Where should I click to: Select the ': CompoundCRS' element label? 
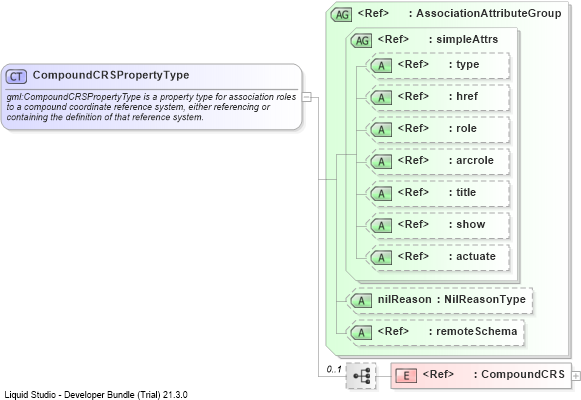coord(519,374)
